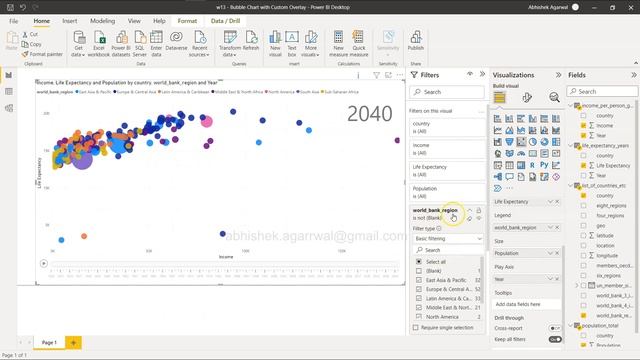Open the Excel workbook data source
The image size is (640, 360).
[x=99, y=44]
